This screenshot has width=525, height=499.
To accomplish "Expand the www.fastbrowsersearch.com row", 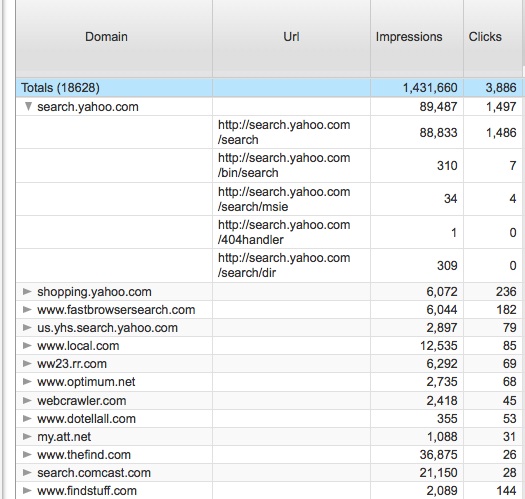I will 27,310.
